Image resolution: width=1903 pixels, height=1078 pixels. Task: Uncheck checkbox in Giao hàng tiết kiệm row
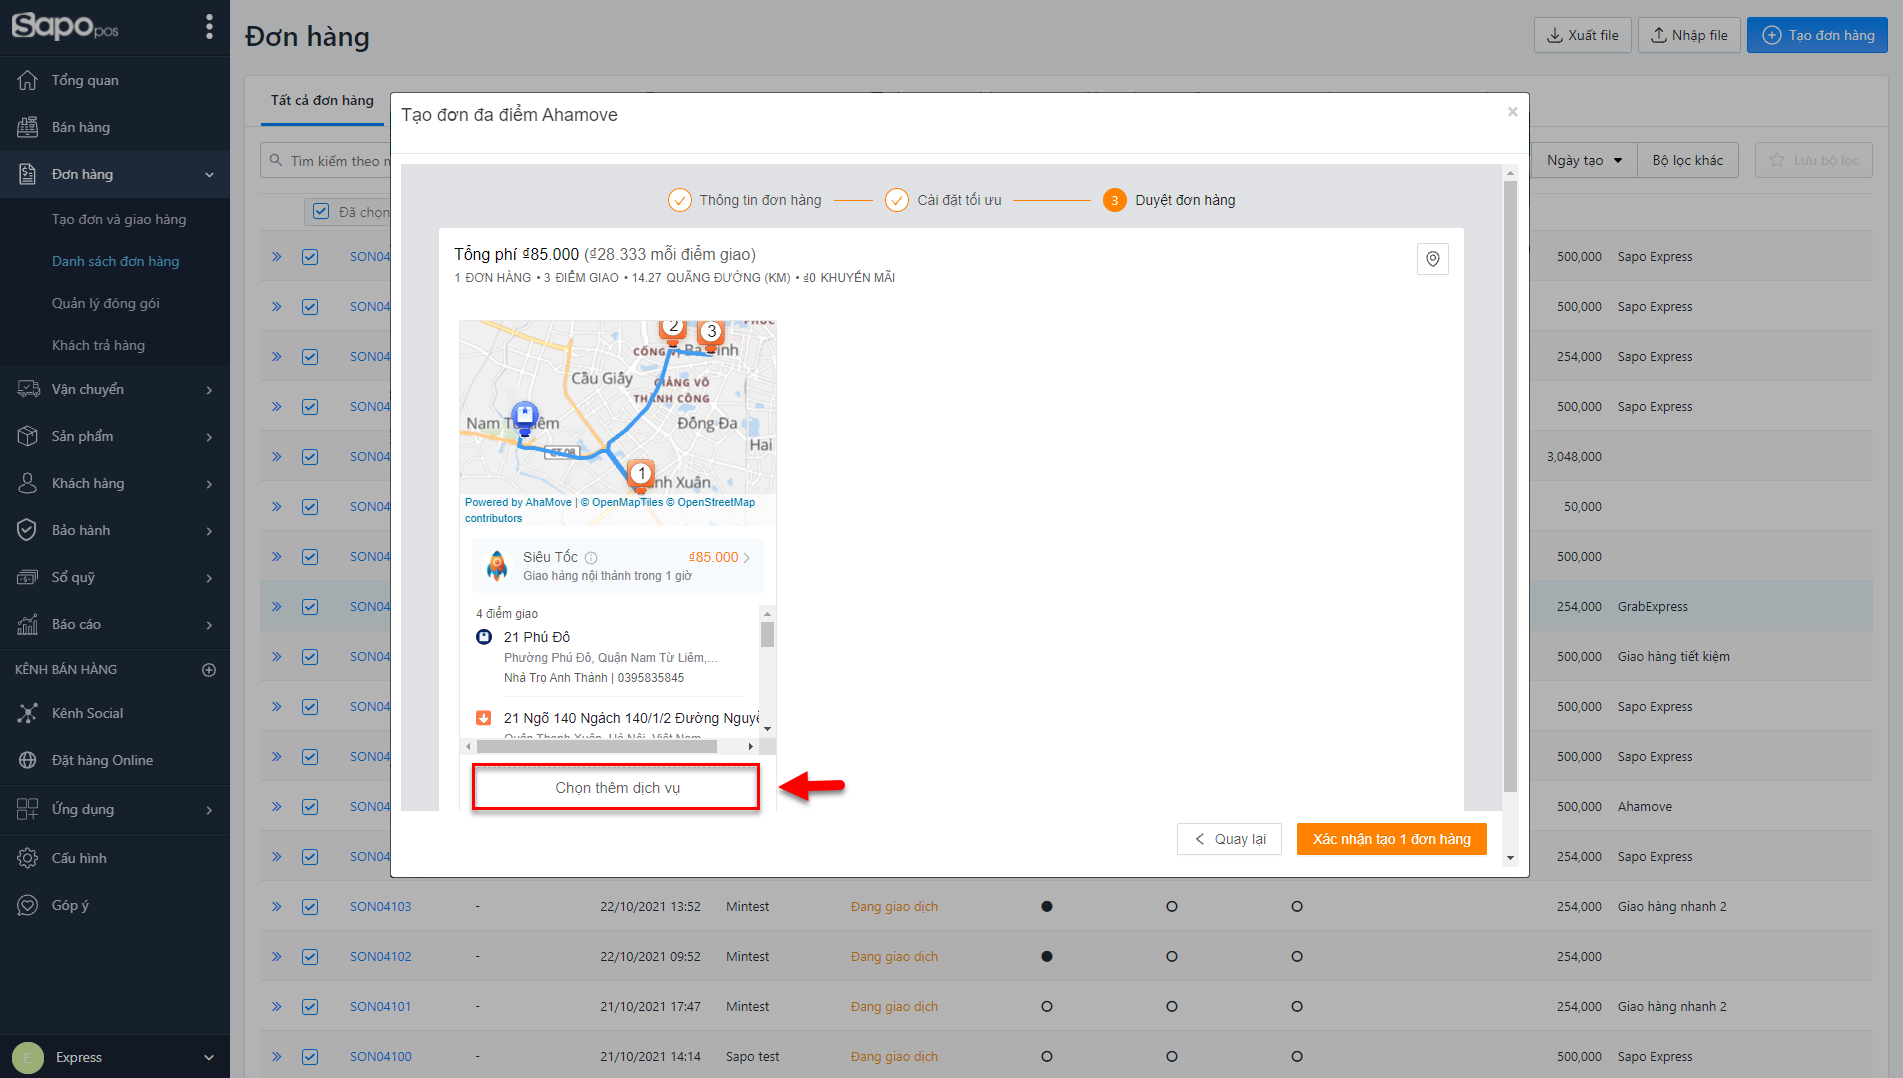point(310,657)
